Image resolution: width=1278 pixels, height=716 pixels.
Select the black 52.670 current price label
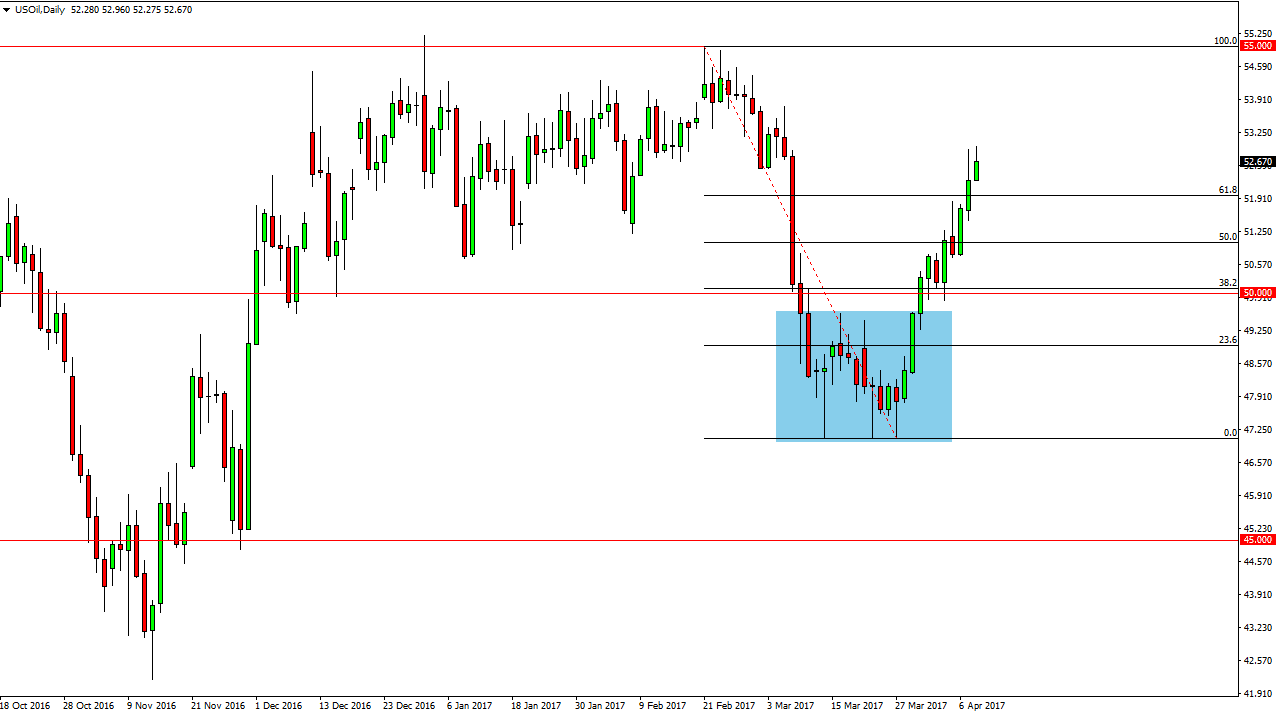(x=1257, y=162)
